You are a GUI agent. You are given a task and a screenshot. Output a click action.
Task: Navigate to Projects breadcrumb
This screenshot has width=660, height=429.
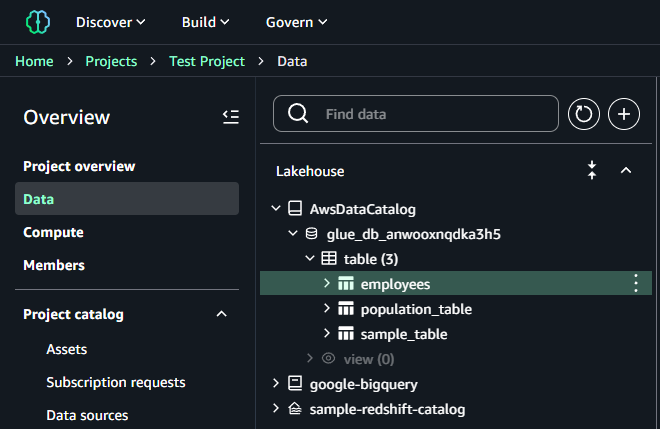coord(111,61)
